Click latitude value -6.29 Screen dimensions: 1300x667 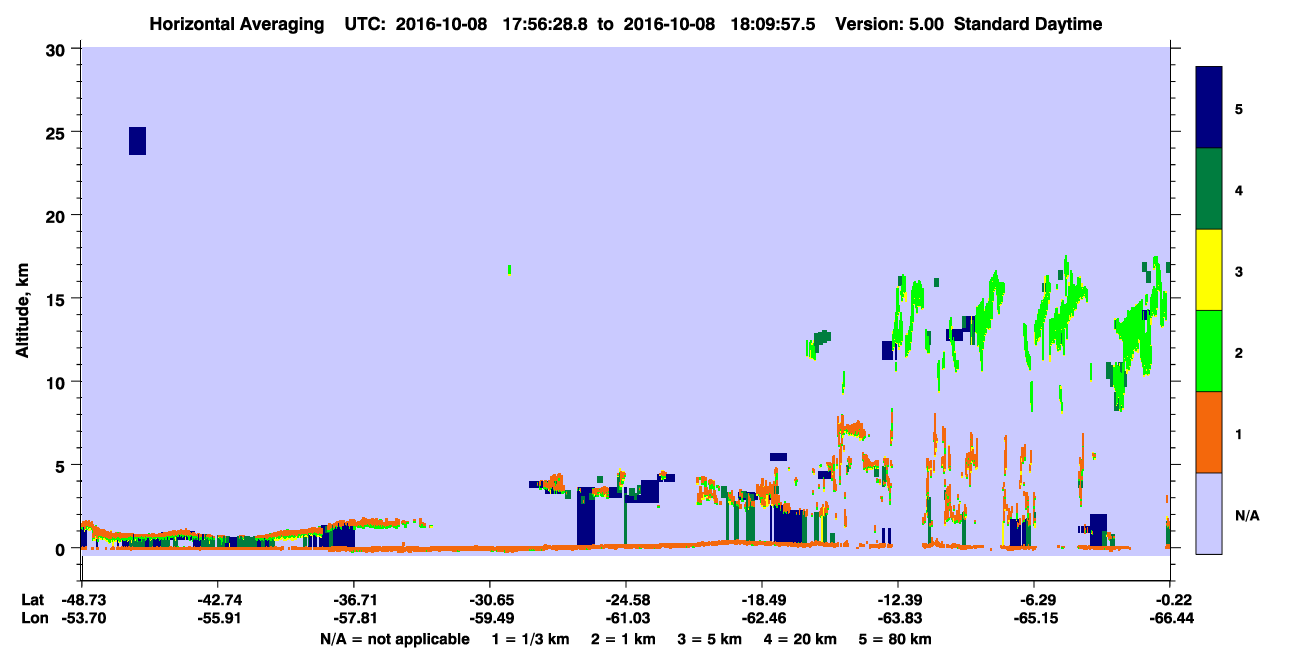pos(1035,600)
